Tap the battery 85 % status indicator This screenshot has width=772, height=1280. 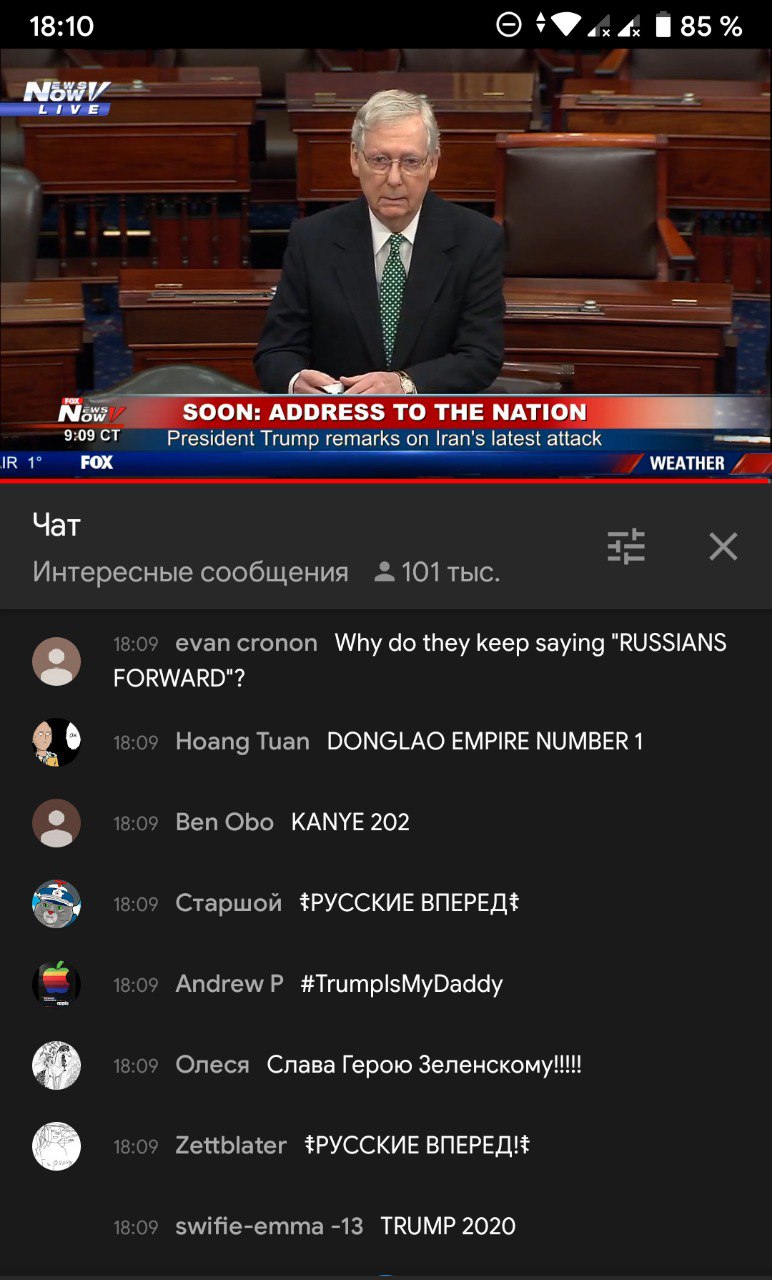click(698, 26)
